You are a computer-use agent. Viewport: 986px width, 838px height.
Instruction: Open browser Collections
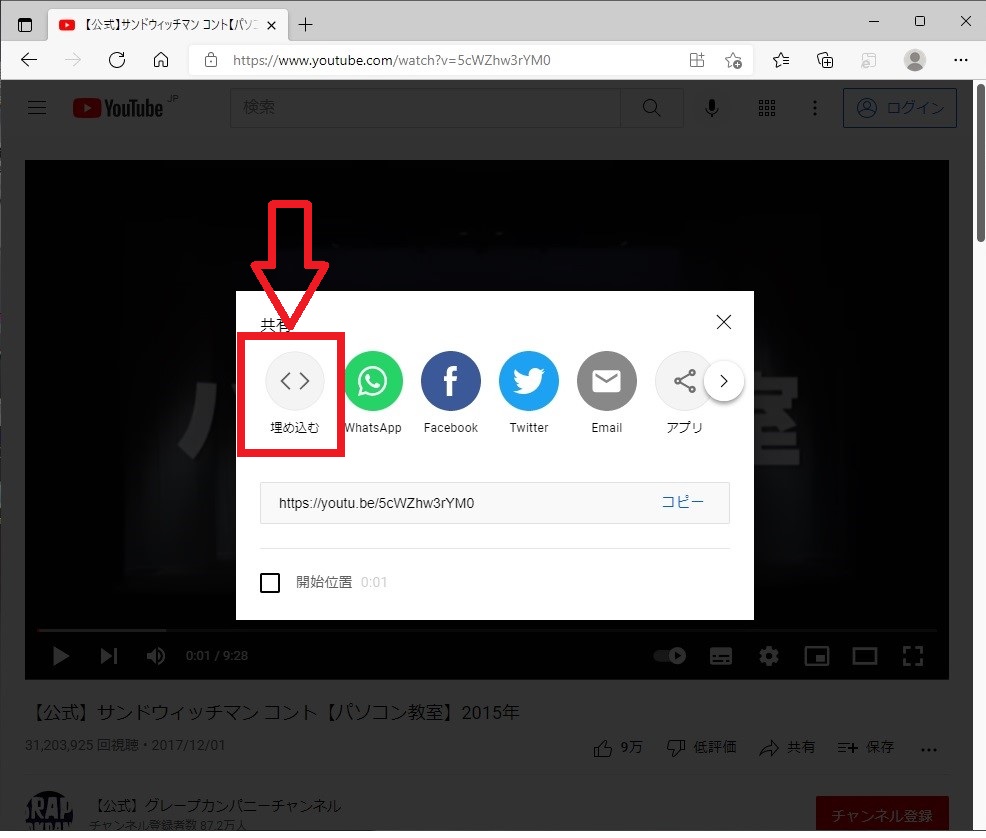pyautogui.click(x=825, y=60)
